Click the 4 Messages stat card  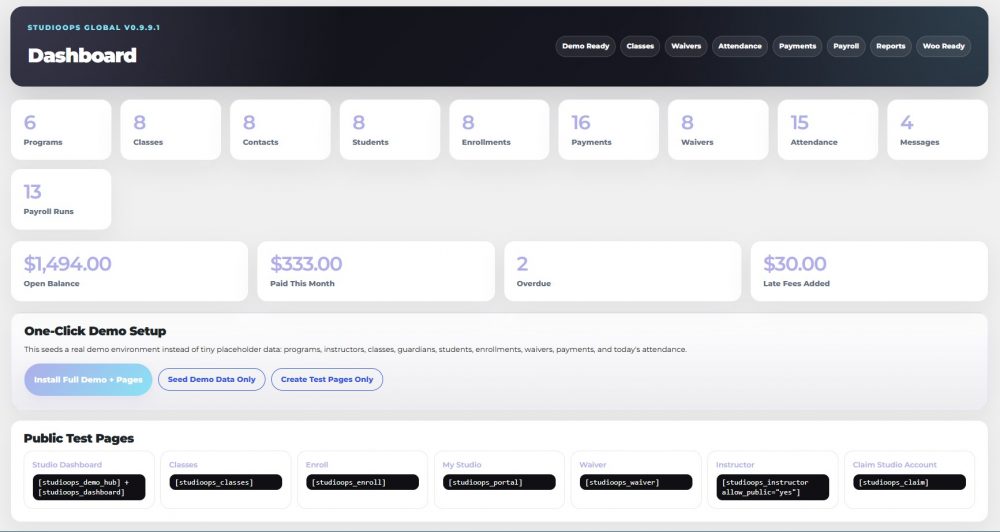tap(938, 129)
